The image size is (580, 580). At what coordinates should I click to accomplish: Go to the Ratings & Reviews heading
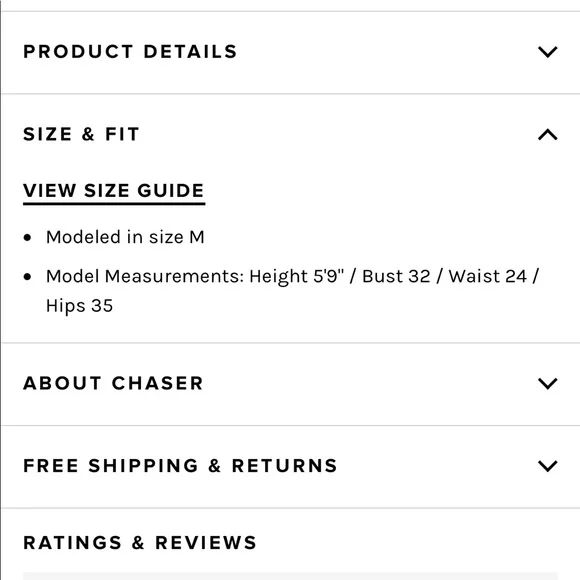140,543
